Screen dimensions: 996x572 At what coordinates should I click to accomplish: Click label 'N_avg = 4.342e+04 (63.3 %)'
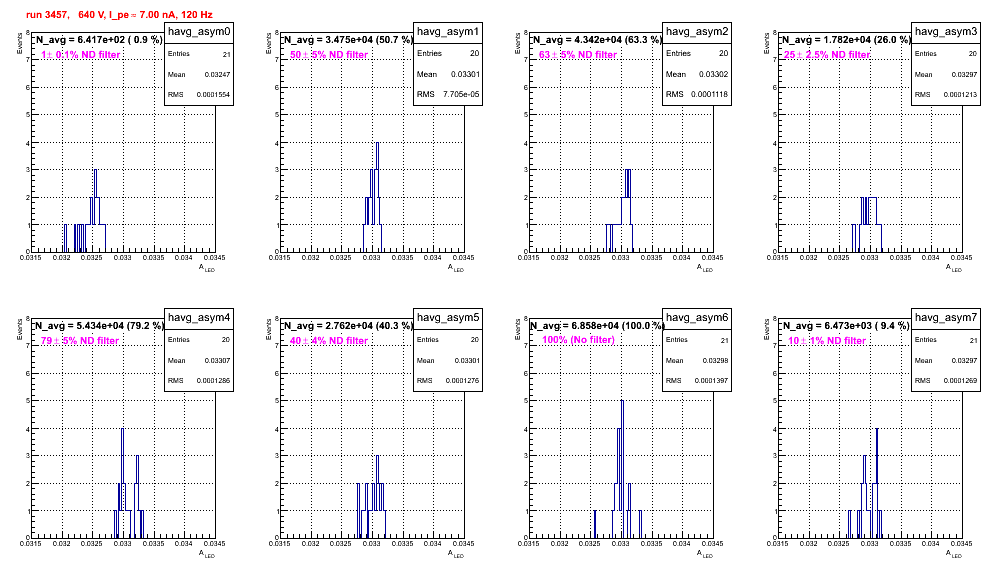[x=596, y=40]
